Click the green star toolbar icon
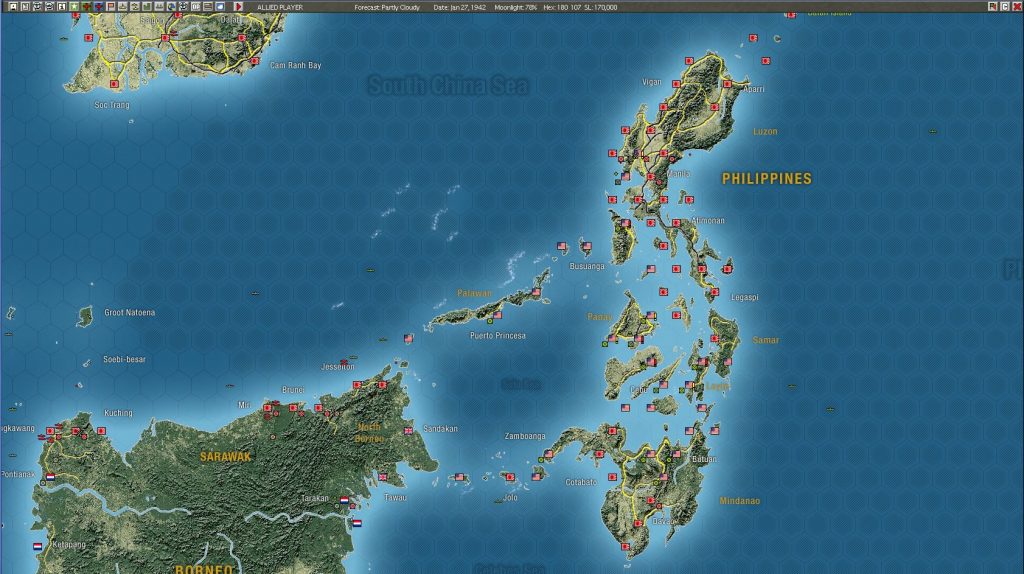Image resolution: width=1024 pixels, height=574 pixels. 74,7
